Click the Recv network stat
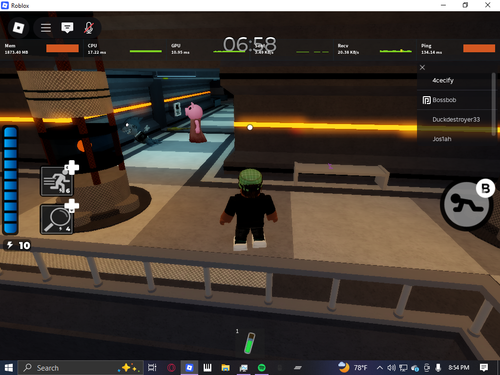Screen dimensions: 500x375 [375, 49]
